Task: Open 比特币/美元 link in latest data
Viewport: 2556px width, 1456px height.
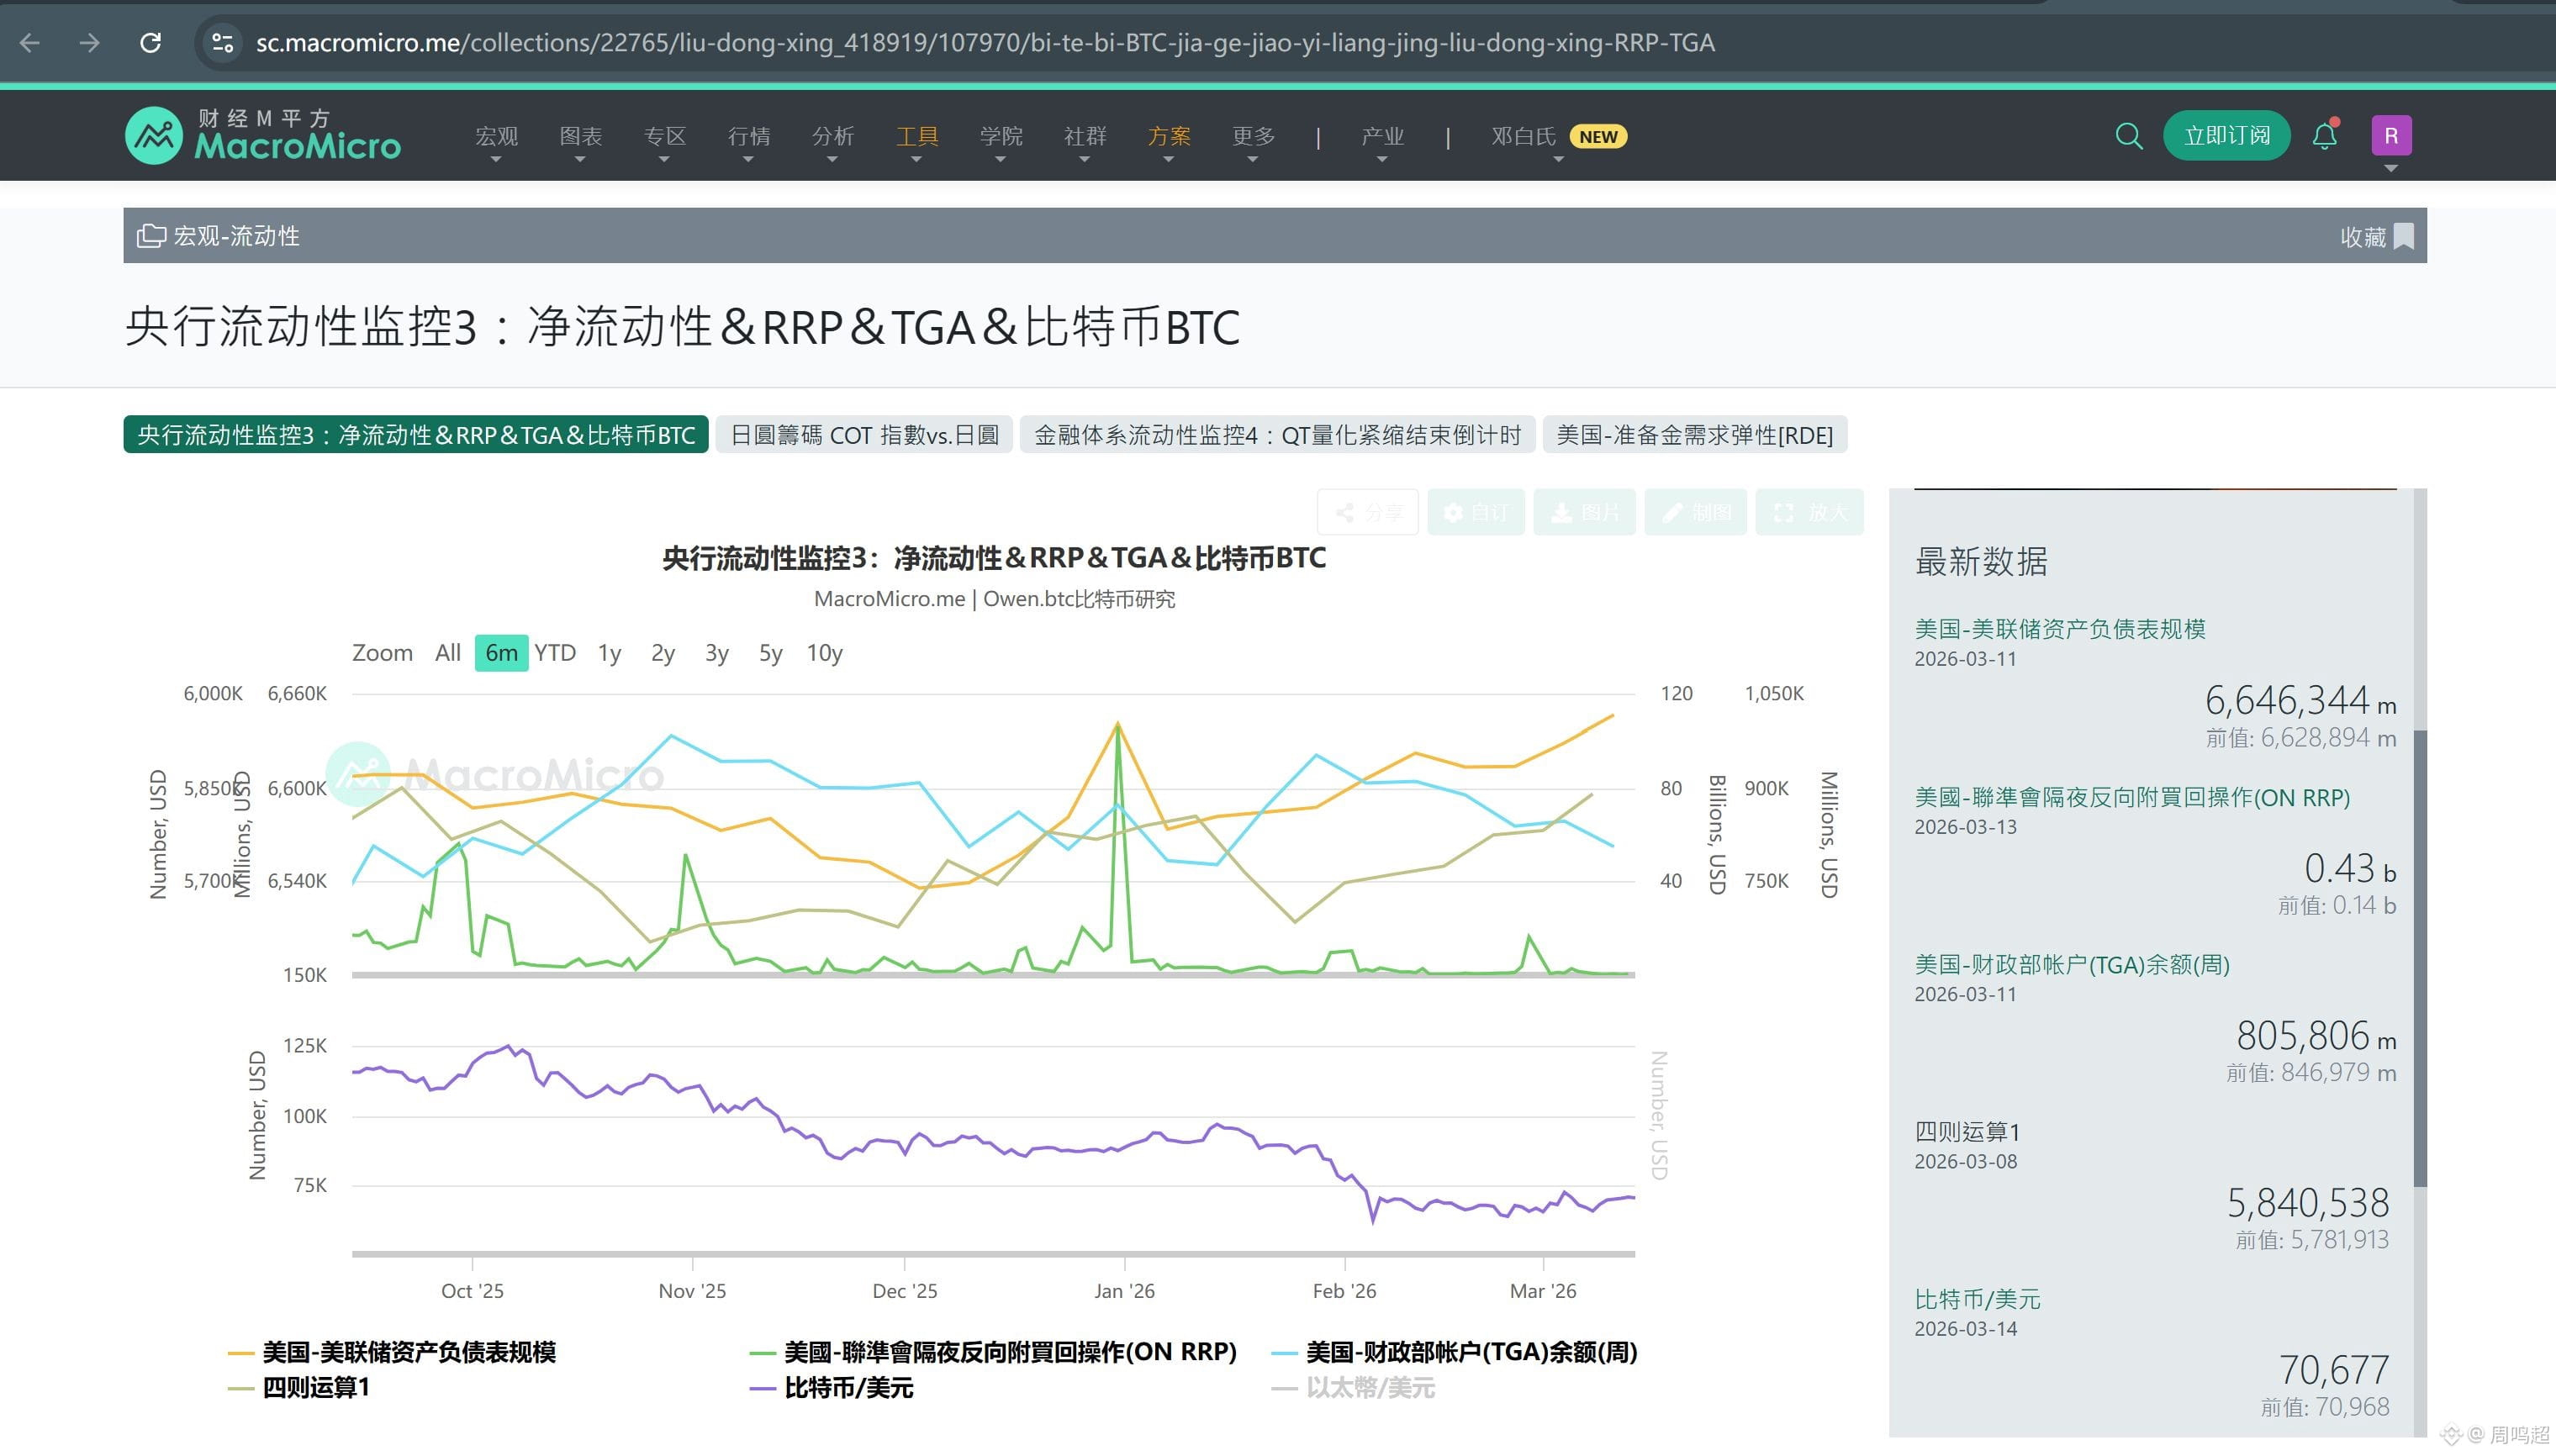Action: pyautogui.click(x=1977, y=1299)
